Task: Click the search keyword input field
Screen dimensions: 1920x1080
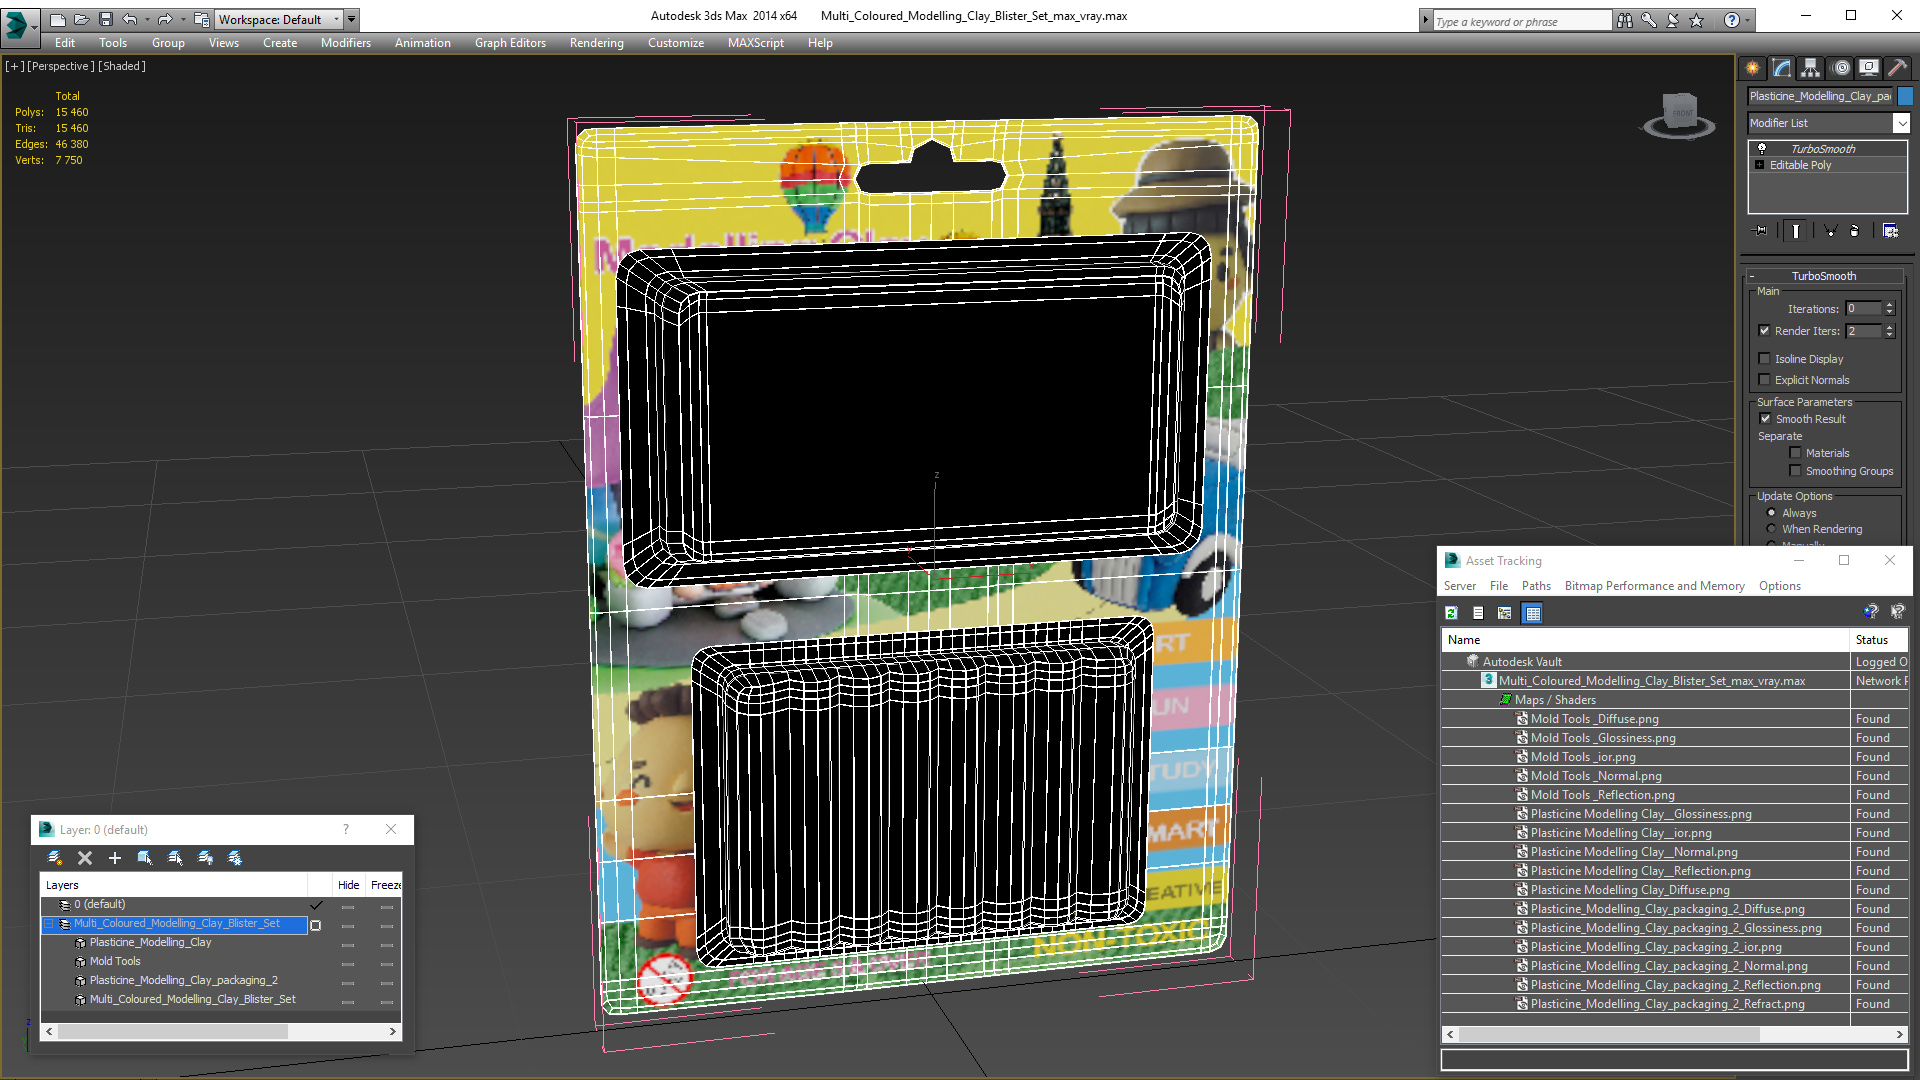Action: tap(1521, 21)
